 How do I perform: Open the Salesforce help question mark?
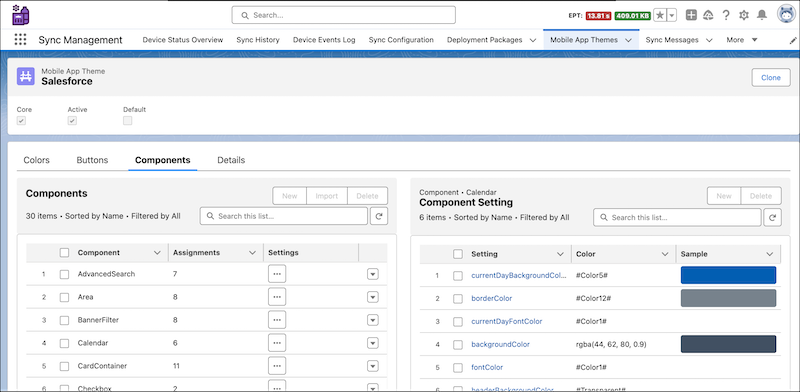[x=726, y=15]
